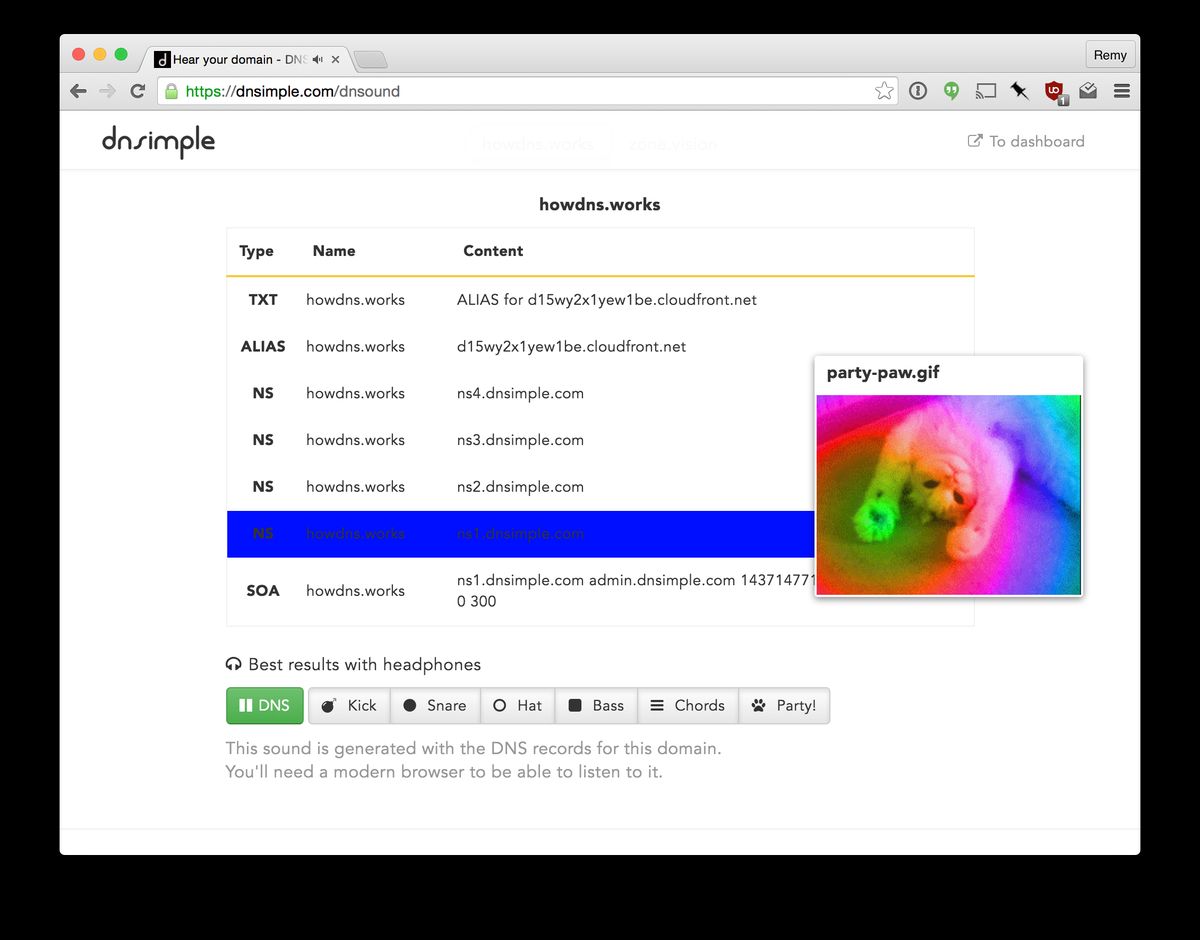Click the Type column header
The image size is (1200, 940).
click(x=256, y=251)
